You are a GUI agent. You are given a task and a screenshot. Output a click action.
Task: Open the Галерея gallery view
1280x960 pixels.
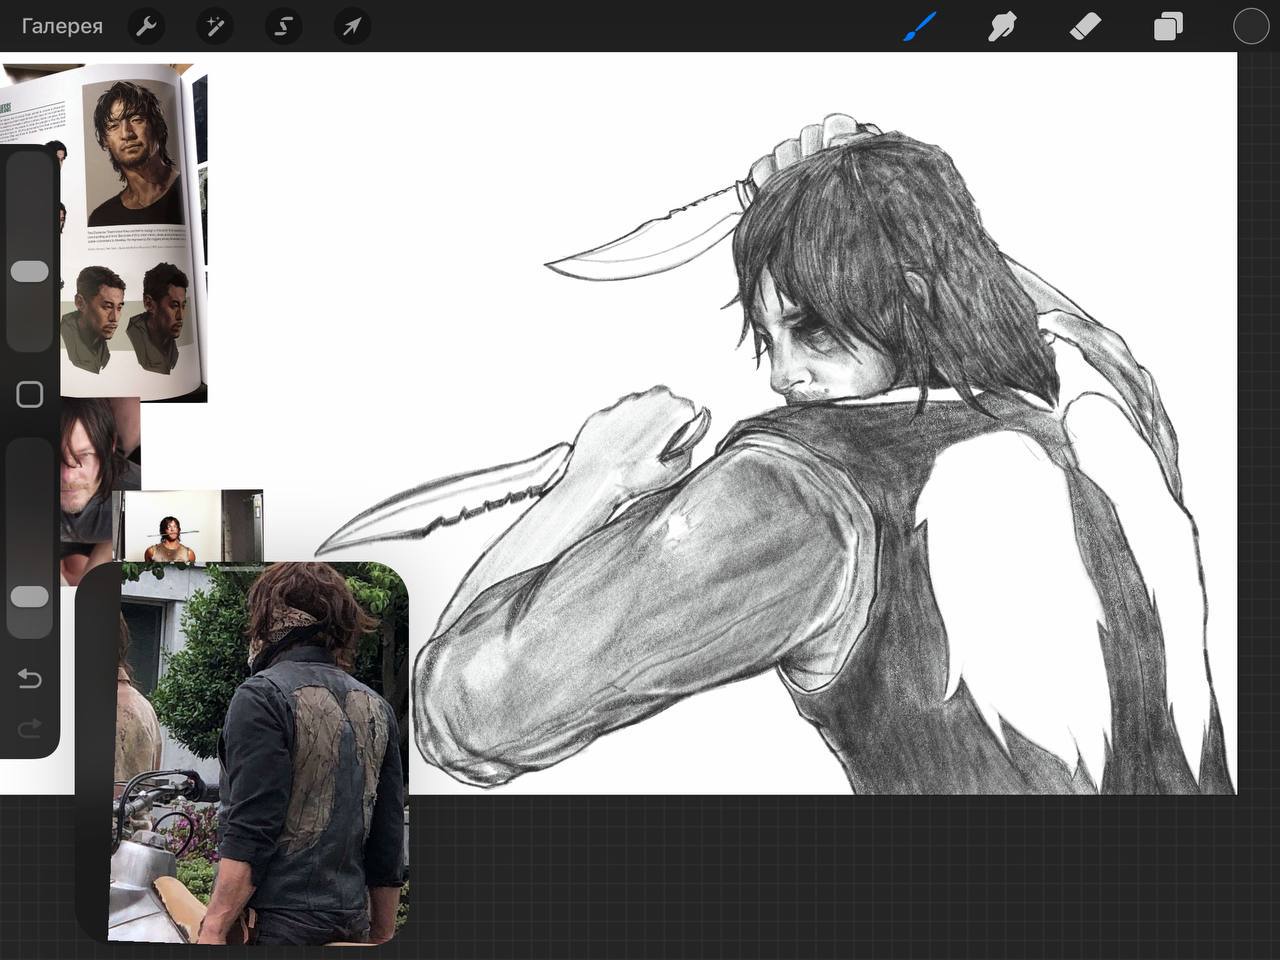[62, 27]
